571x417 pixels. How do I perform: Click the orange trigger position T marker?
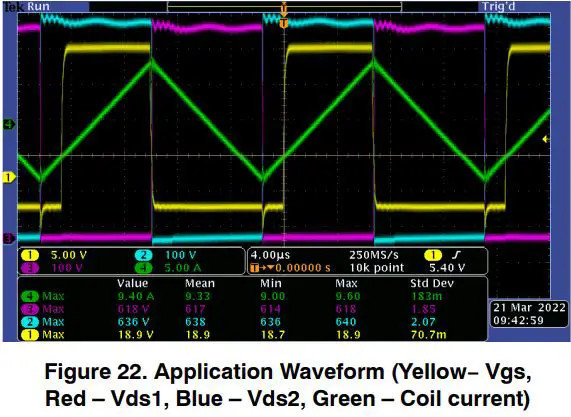click(284, 24)
